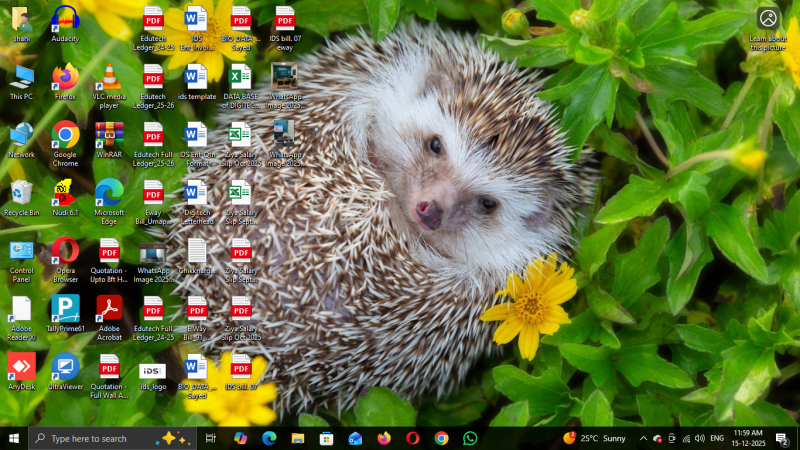Open File Explorer from the taskbar

click(298, 438)
